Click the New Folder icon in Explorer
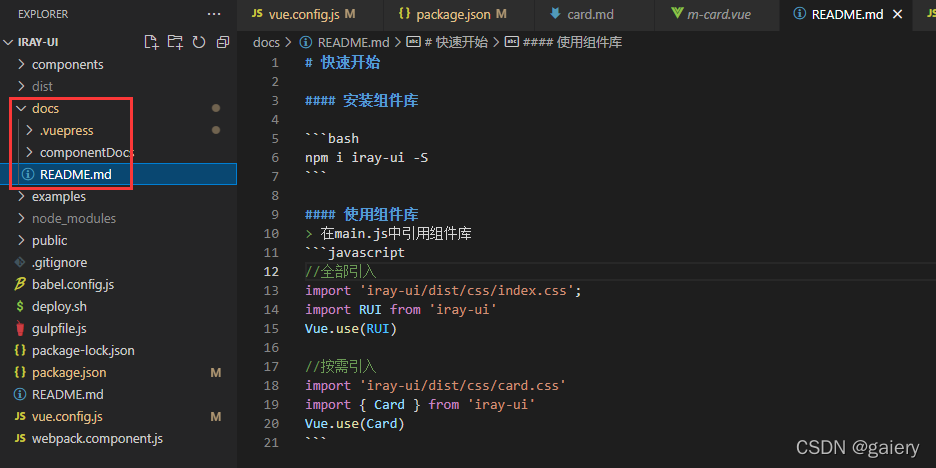Viewport: 936px width, 468px height. (x=175, y=42)
